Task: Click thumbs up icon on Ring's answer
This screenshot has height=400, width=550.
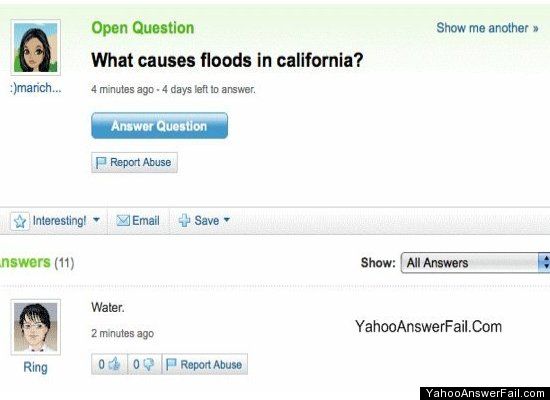Action: (114, 364)
